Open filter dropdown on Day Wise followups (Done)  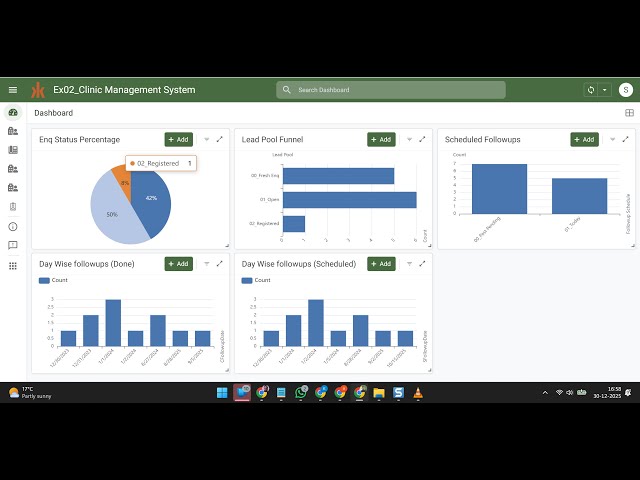pyautogui.click(x=207, y=264)
